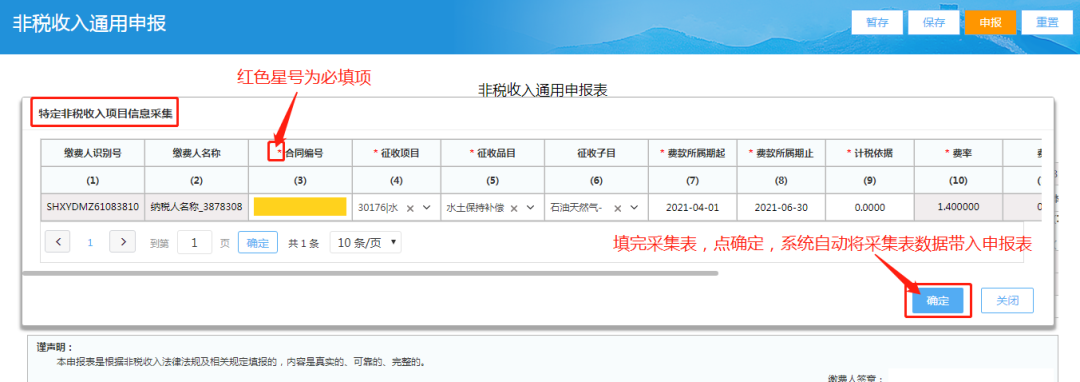Clear the 征收品目 value with its X

coord(514,208)
